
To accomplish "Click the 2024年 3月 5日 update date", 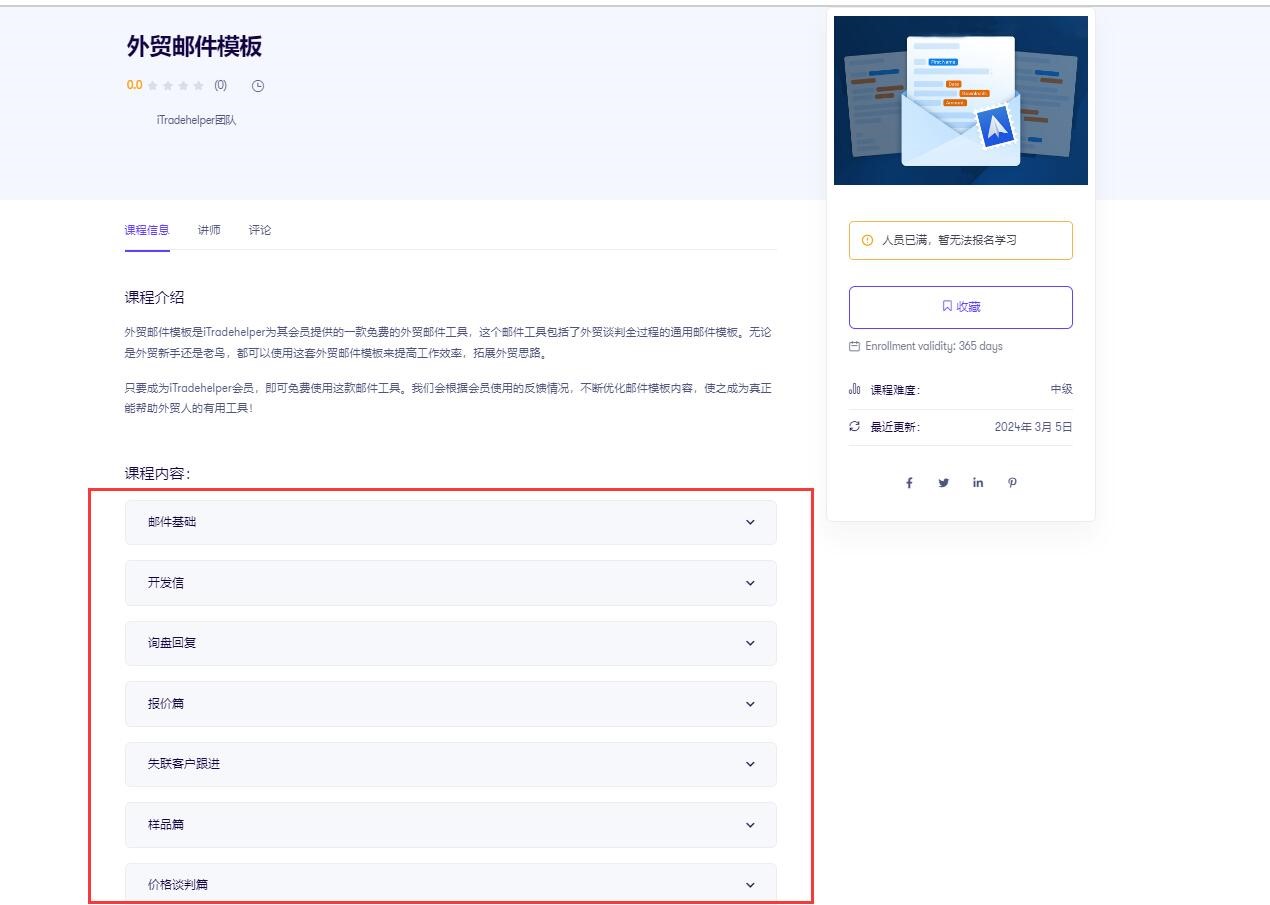I will 1033,427.
